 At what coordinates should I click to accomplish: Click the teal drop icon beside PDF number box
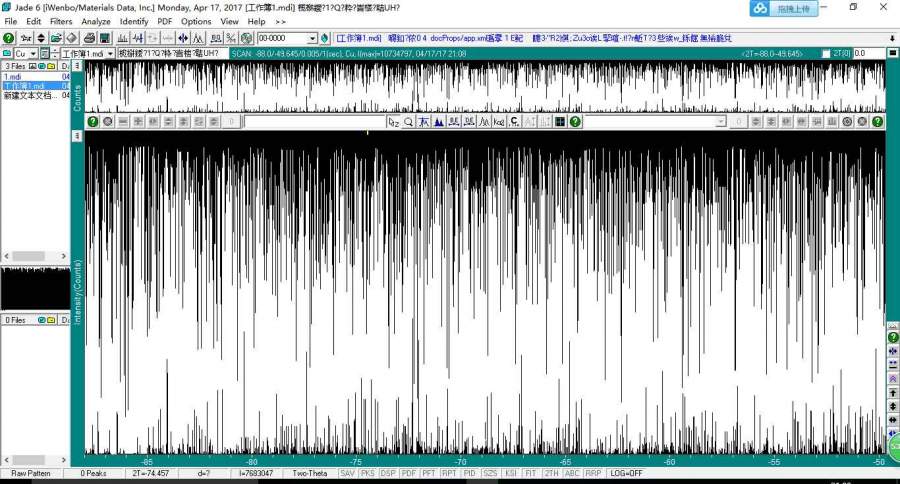tap(325, 38)
